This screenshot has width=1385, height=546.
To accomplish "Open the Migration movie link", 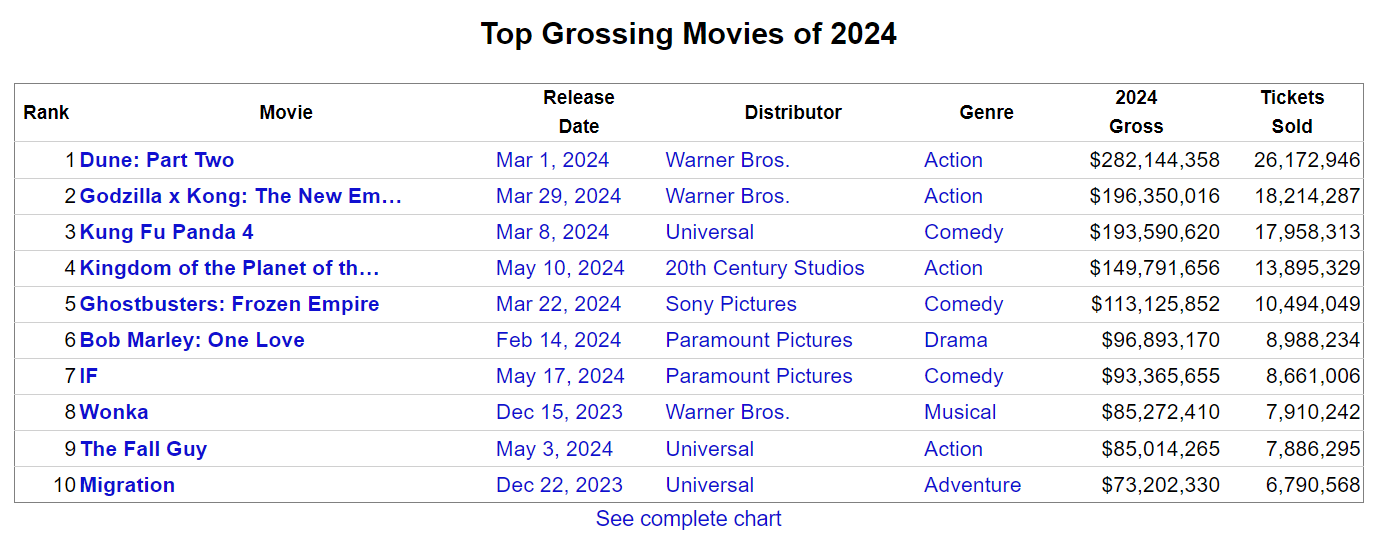I will (127, 485).
